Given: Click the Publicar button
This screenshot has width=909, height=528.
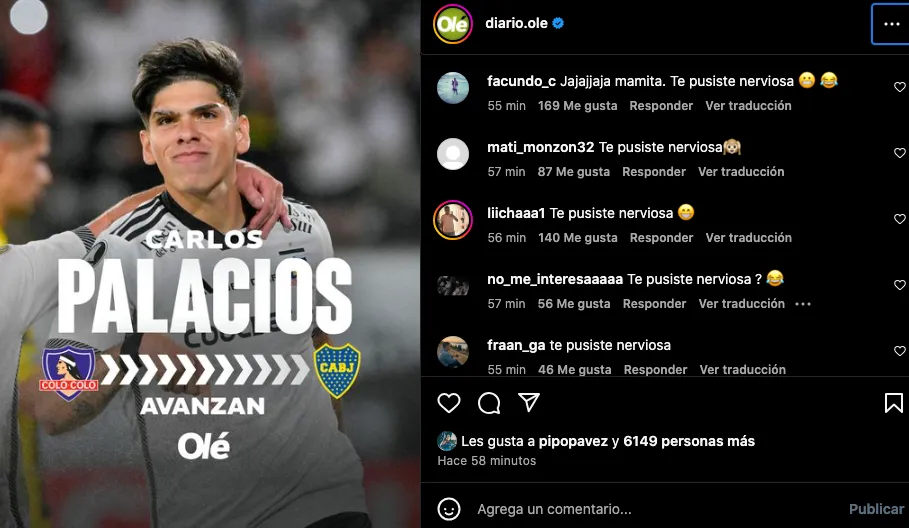Looking at the screenshot, I should [x=876, y=509].
